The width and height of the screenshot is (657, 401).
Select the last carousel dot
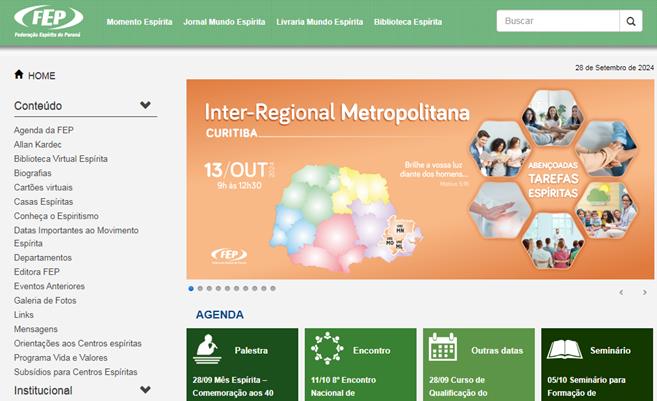point(273,288)
